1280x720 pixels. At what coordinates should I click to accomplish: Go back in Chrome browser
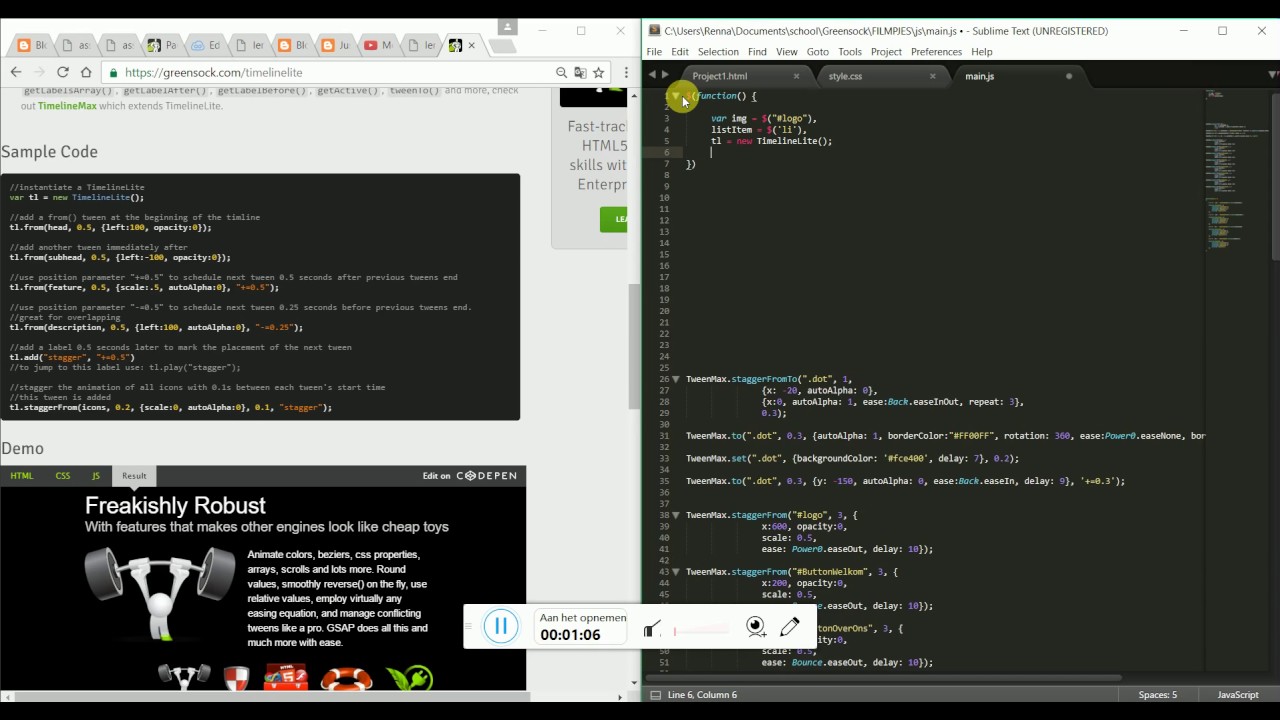click(x=16, y=72)
